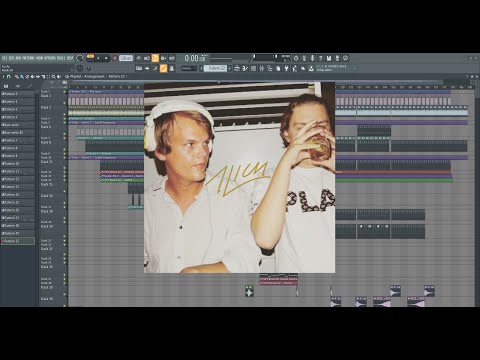Mute Track 1 via its green dot
Screen dimensions: 480x360
(x=65, y=91)
